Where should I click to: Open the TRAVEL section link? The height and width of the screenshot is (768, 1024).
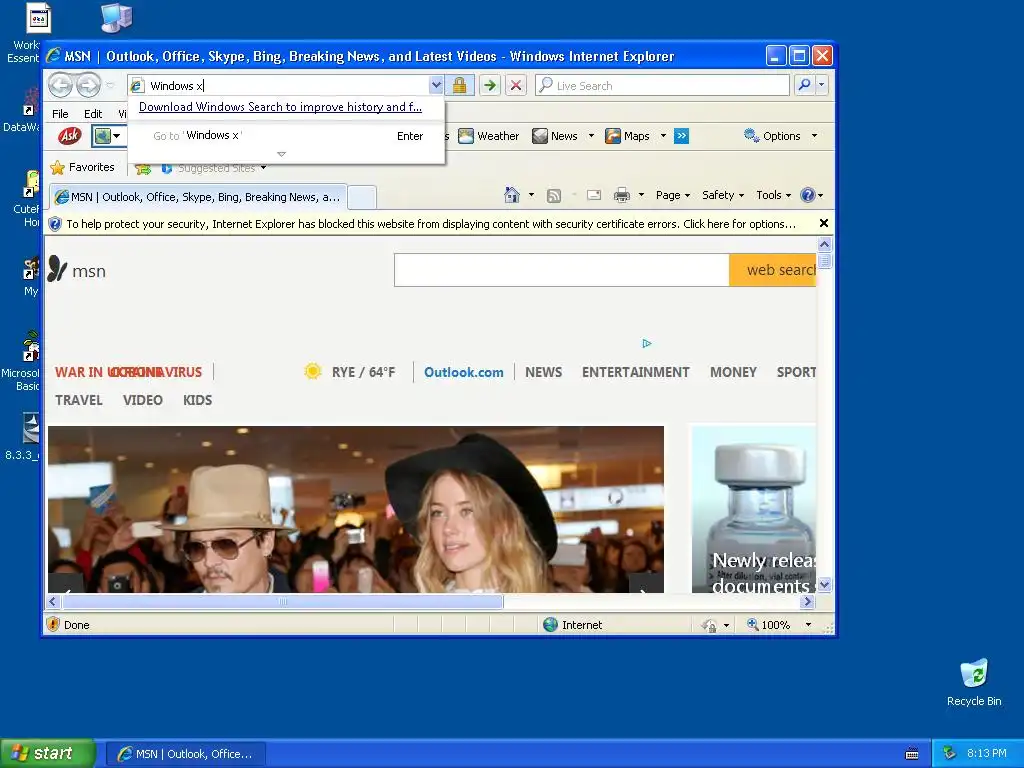click(78, 400)
